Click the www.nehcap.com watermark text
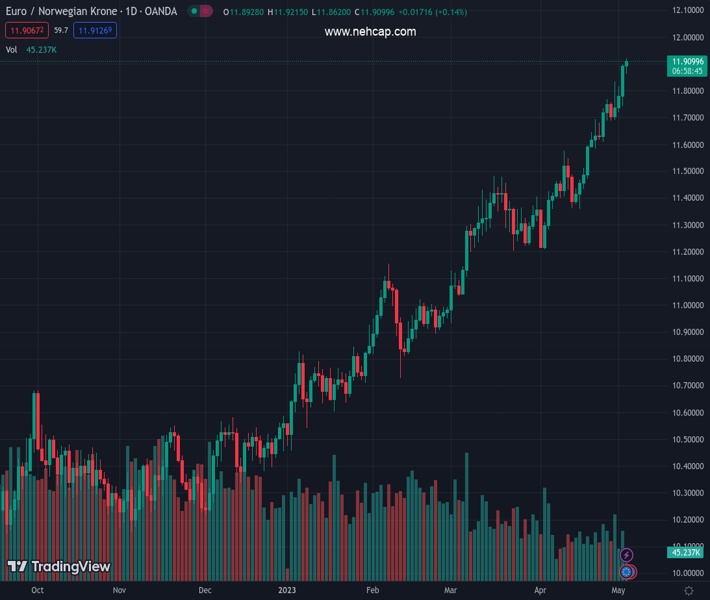This screenshot has width=710, height=600. pos(370,32)
